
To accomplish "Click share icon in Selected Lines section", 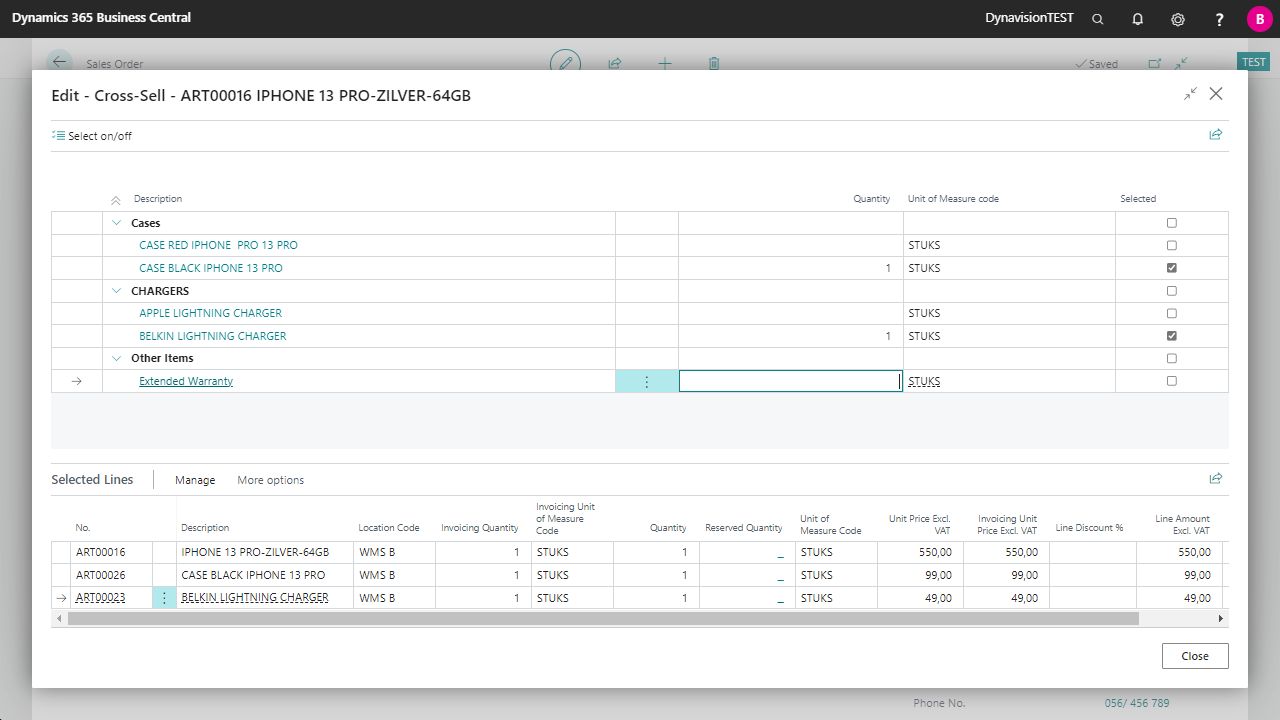I will (1216, 479).
